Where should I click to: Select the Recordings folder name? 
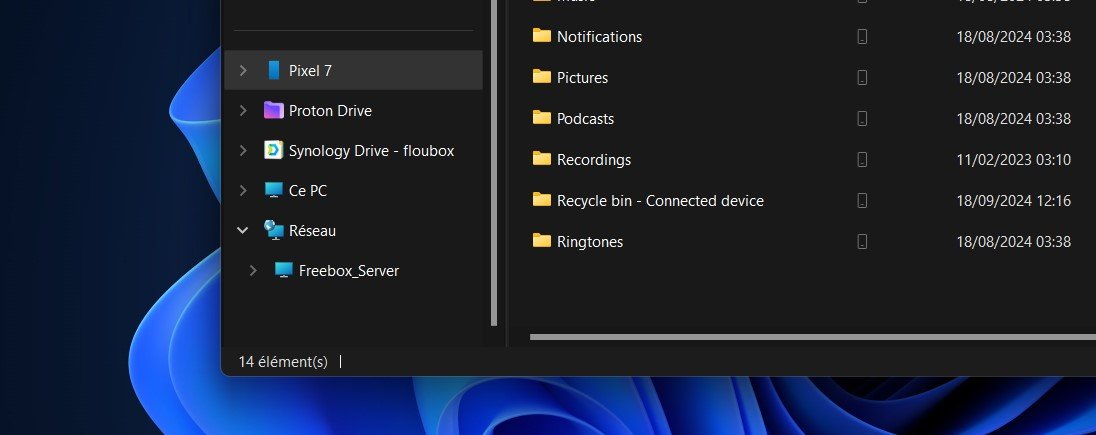pos(593,159)
